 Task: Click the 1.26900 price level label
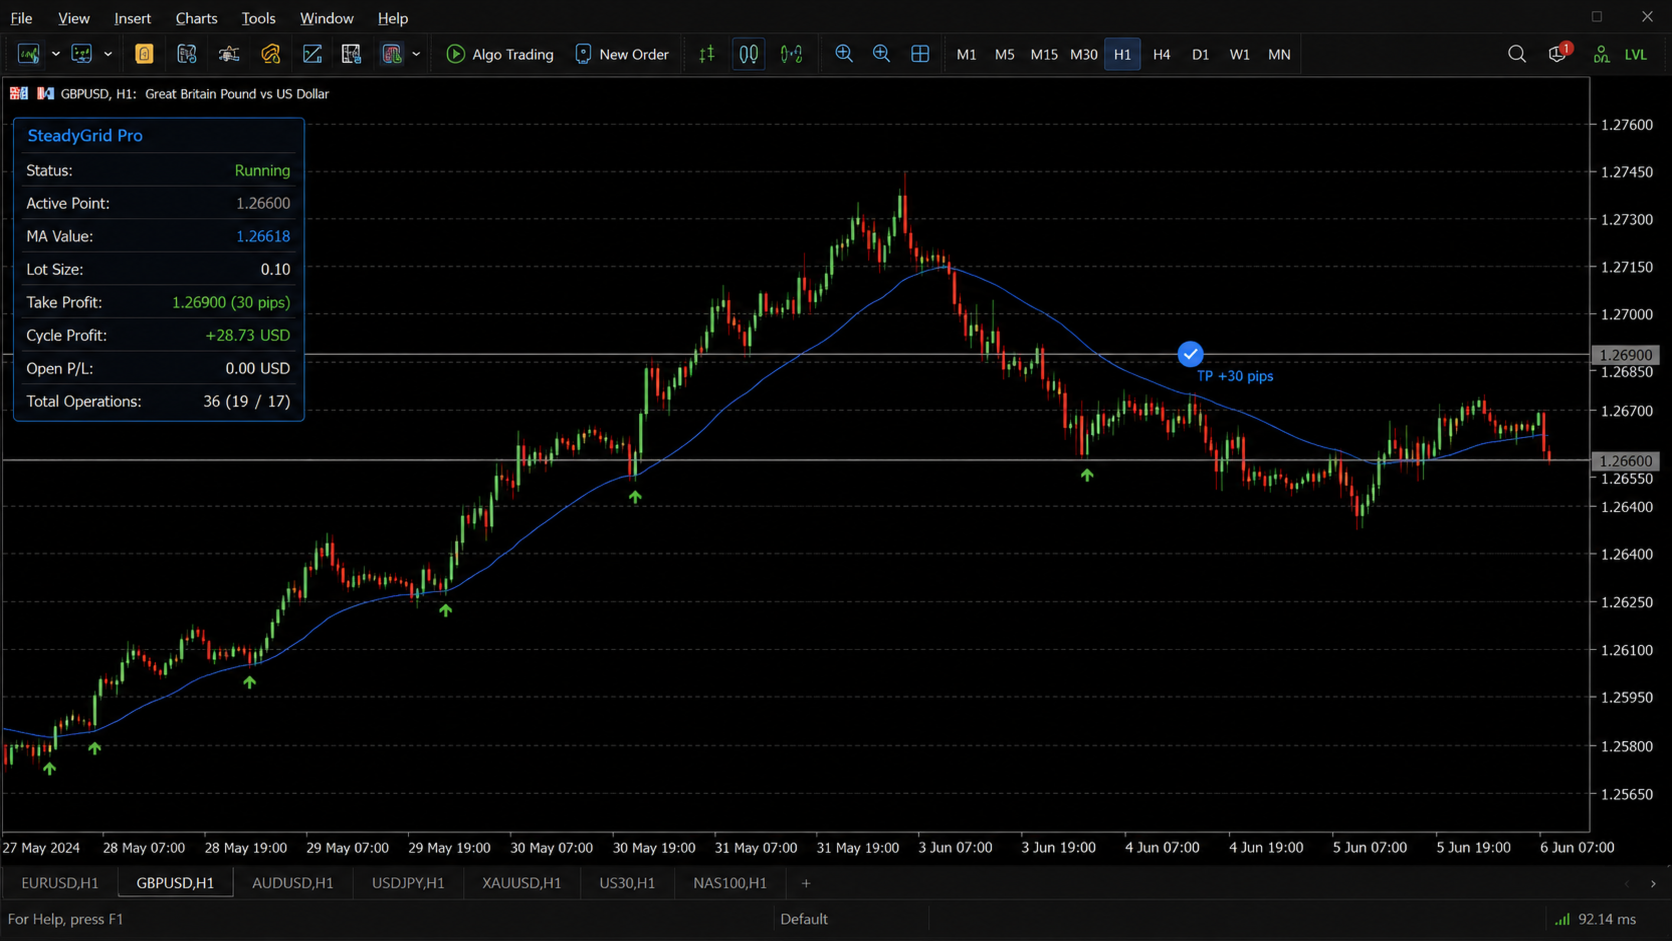(x=1625, y=355)
